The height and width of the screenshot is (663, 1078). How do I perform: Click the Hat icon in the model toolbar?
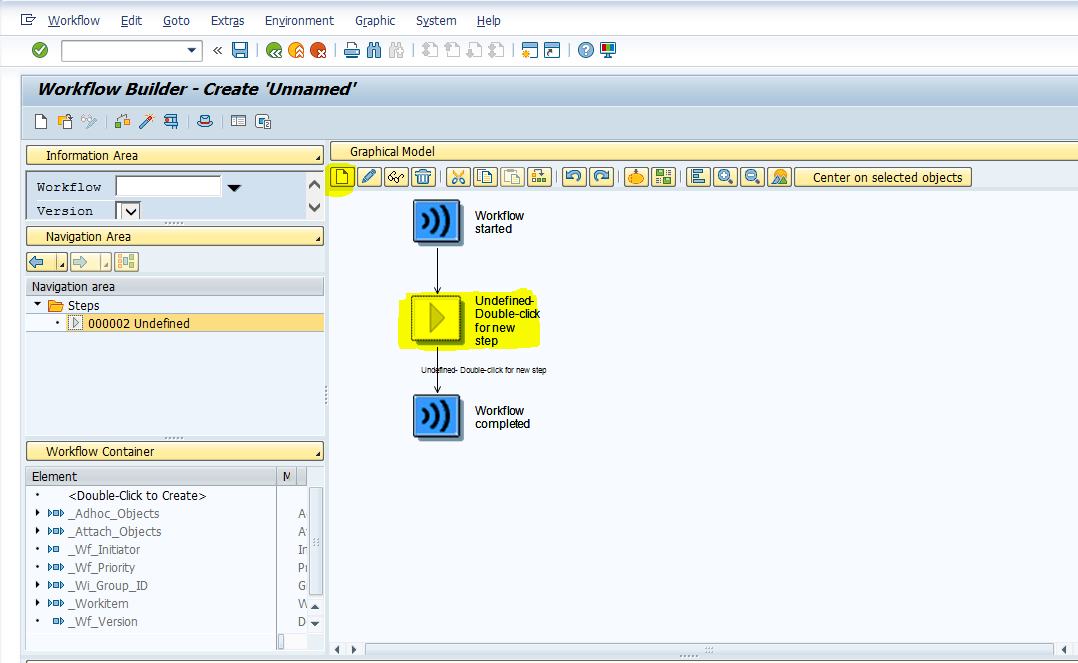635,177
